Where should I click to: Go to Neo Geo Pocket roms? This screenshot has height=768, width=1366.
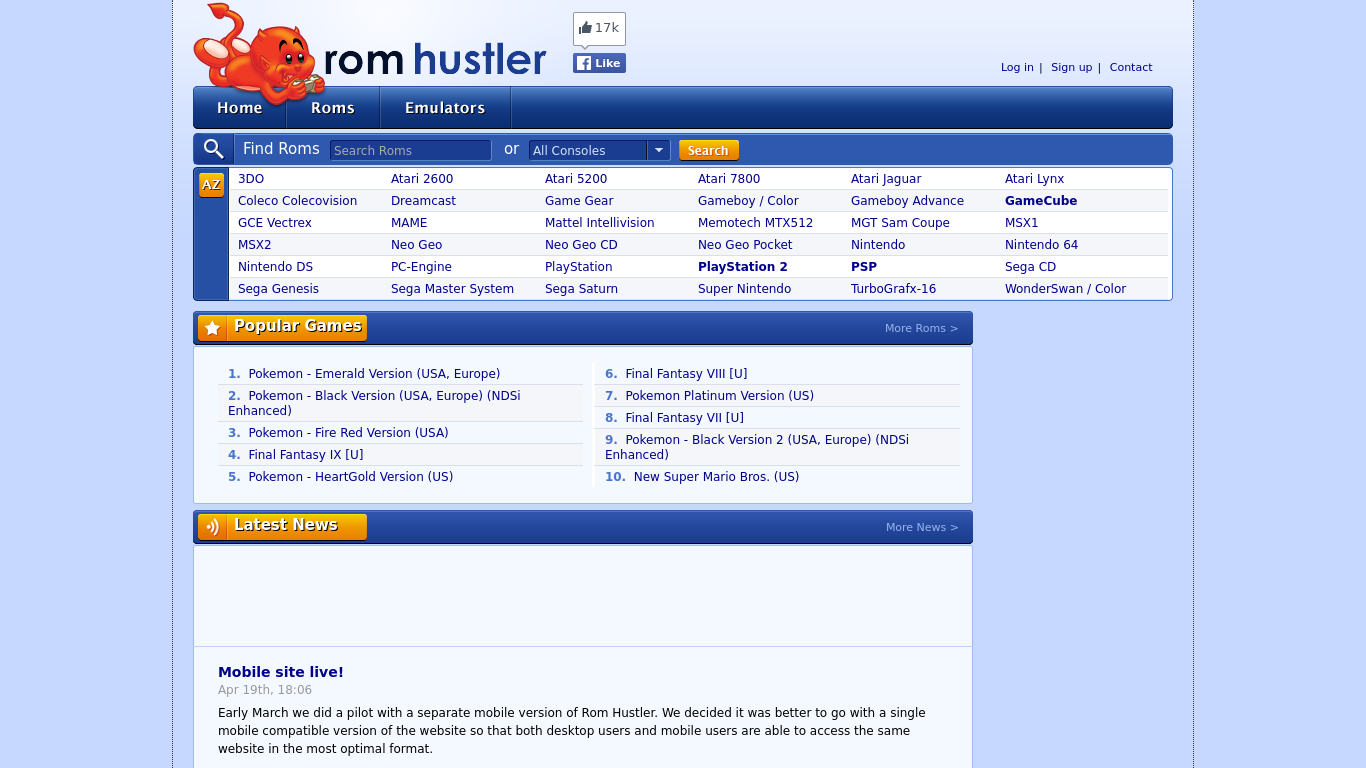(745, 245)
